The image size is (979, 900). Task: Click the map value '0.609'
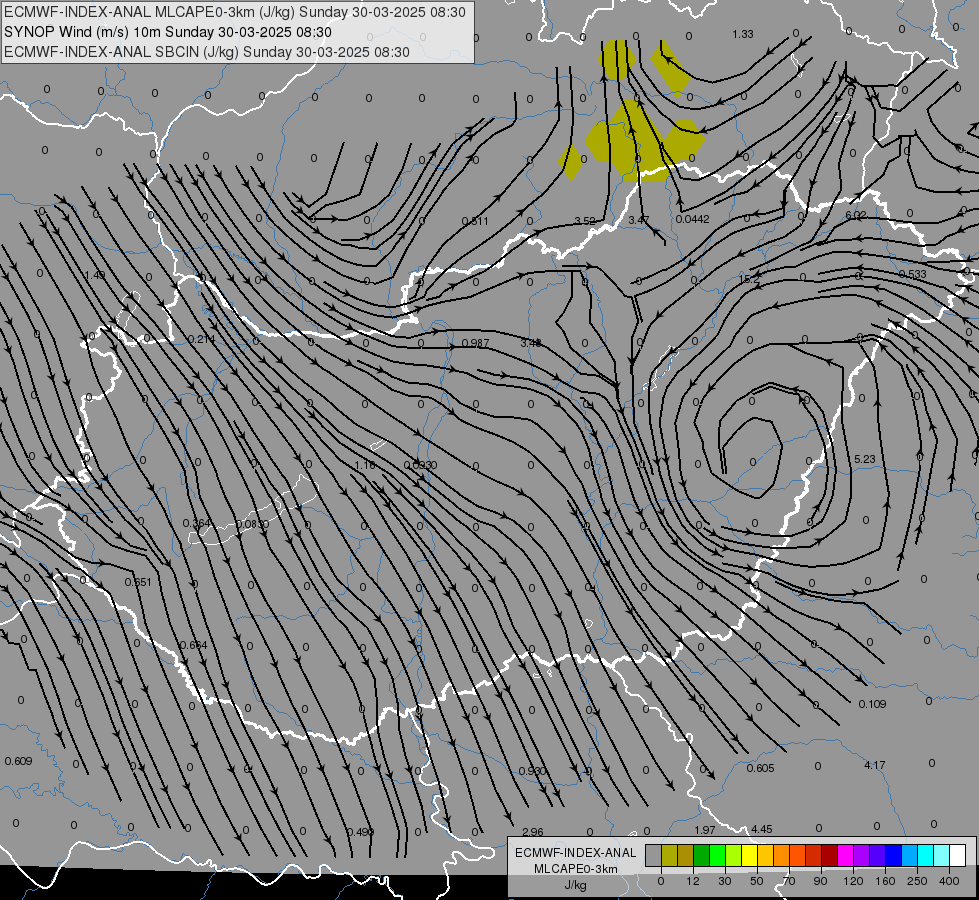[18, 761]
